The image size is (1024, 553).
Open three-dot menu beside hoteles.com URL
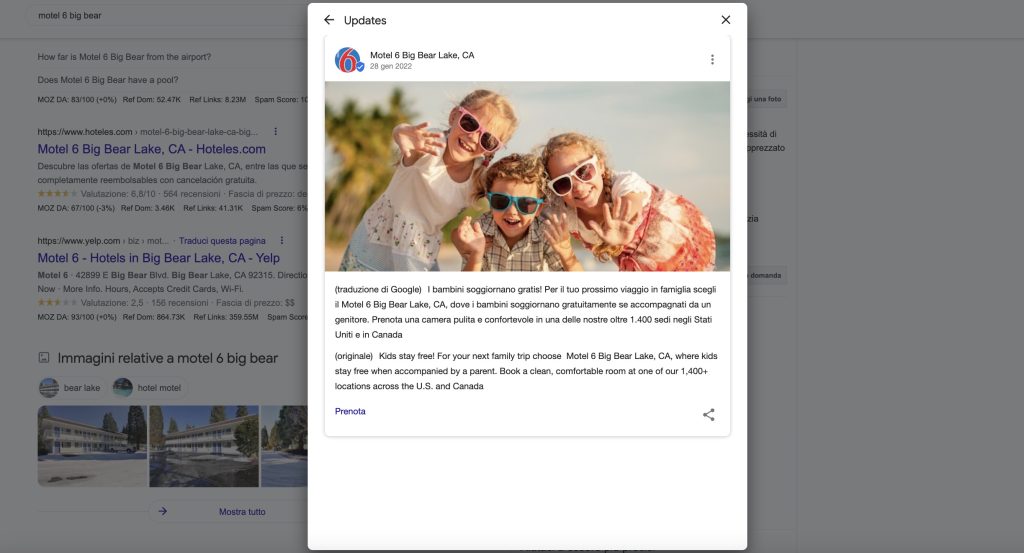click(x=276, y=132)
